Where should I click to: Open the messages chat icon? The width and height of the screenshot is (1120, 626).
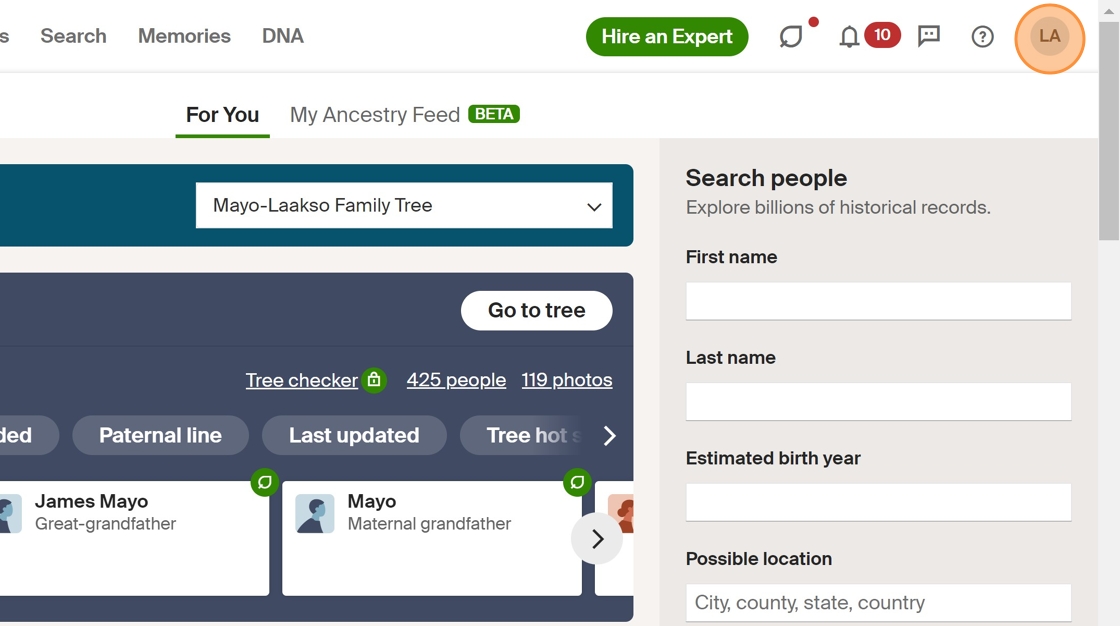(x=929, y=37)
